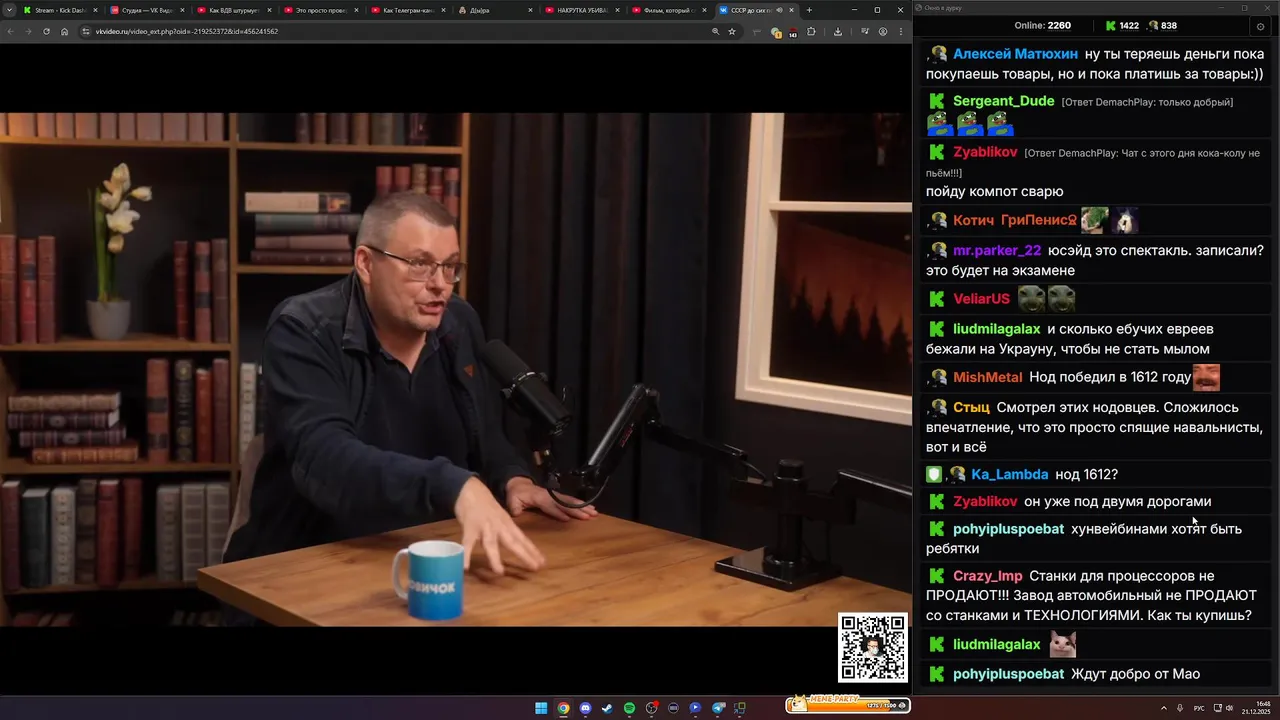Click the QR code overlay on video
Viewport: 1280px width, 720px height.
pyautogui.click(x=873, y=648)
